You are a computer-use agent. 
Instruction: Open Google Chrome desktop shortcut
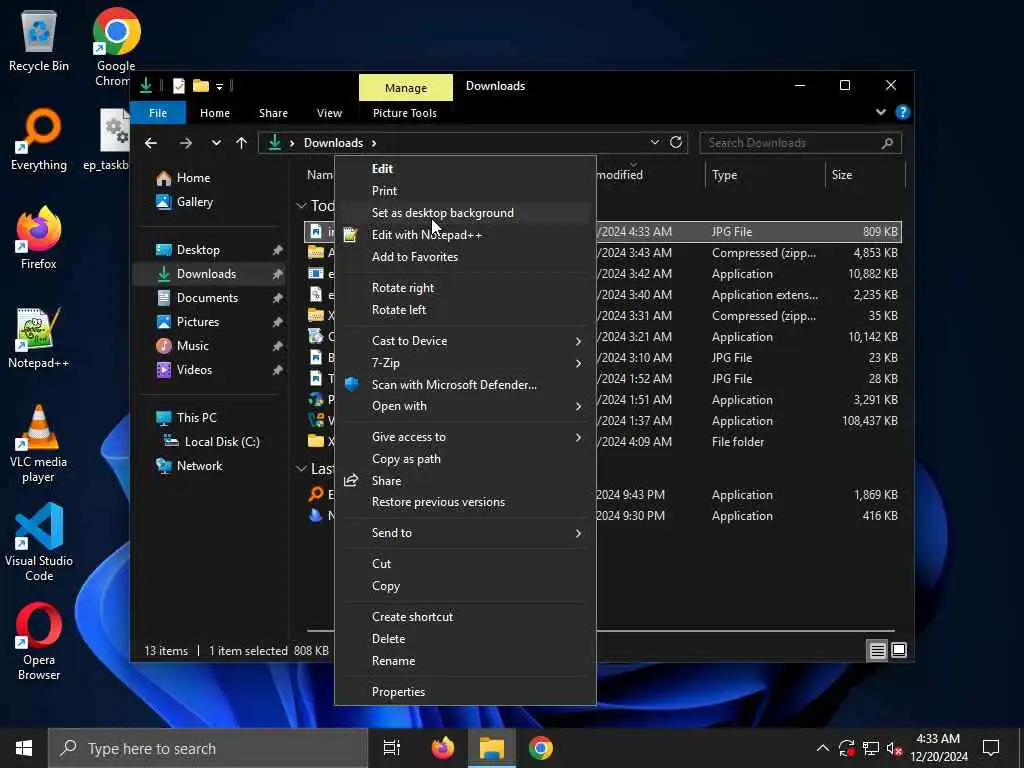coord(116,47)
